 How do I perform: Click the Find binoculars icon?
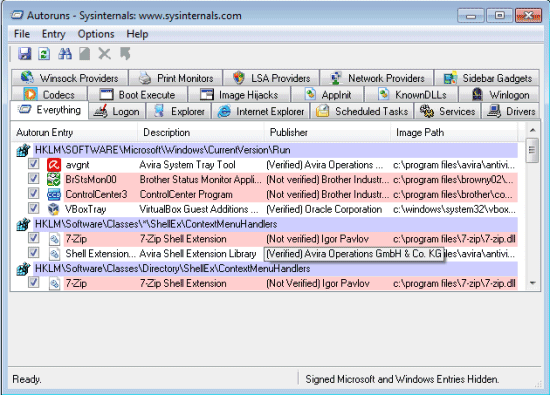[65, 54]
